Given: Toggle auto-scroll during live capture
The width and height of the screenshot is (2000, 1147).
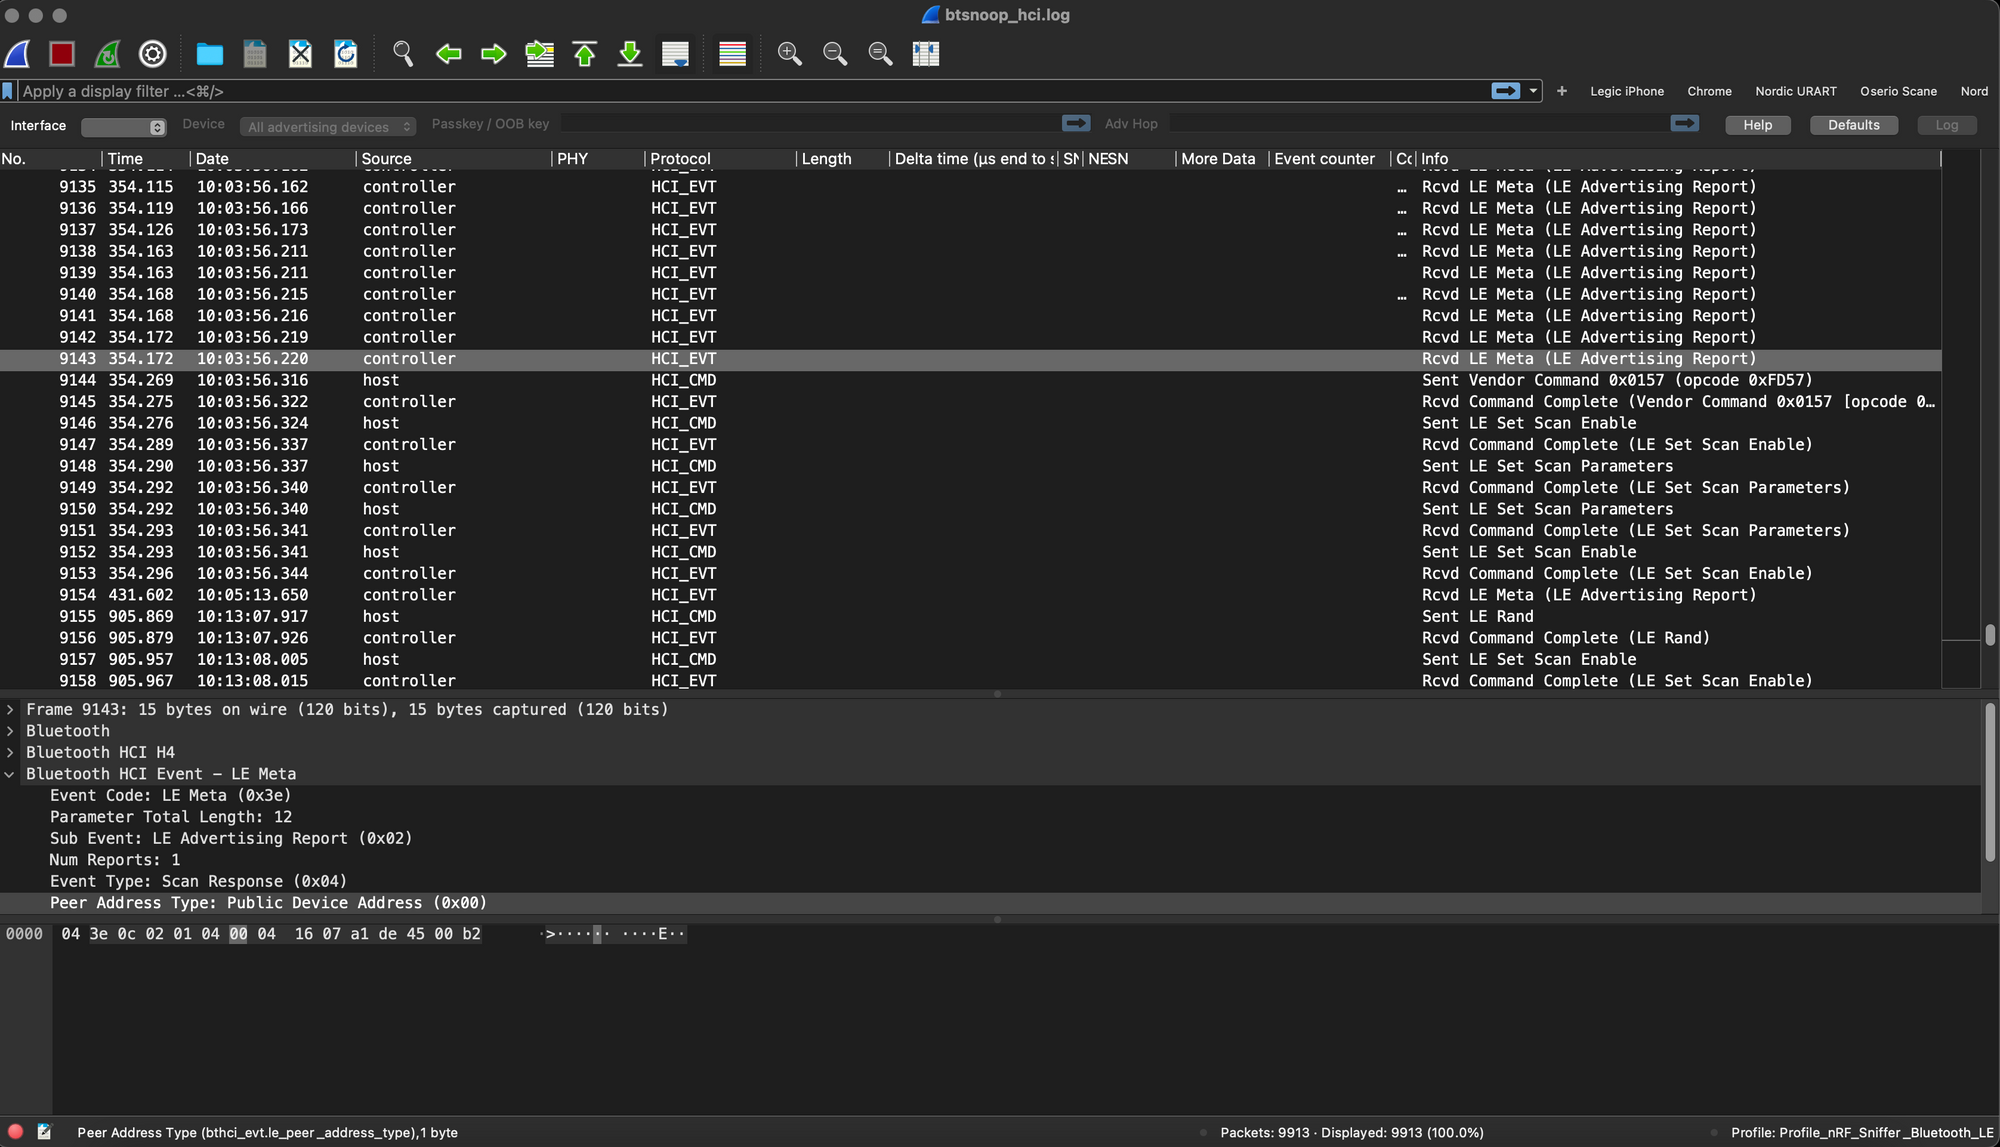Looking at the screenshot, I should pyautogui.click(x=676, y=54).
